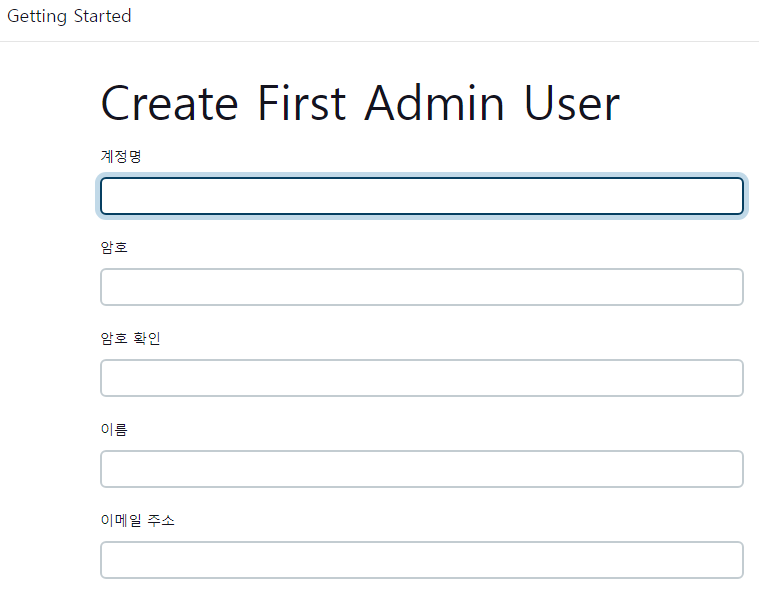Click the word Create in heading

click(170, 103)
